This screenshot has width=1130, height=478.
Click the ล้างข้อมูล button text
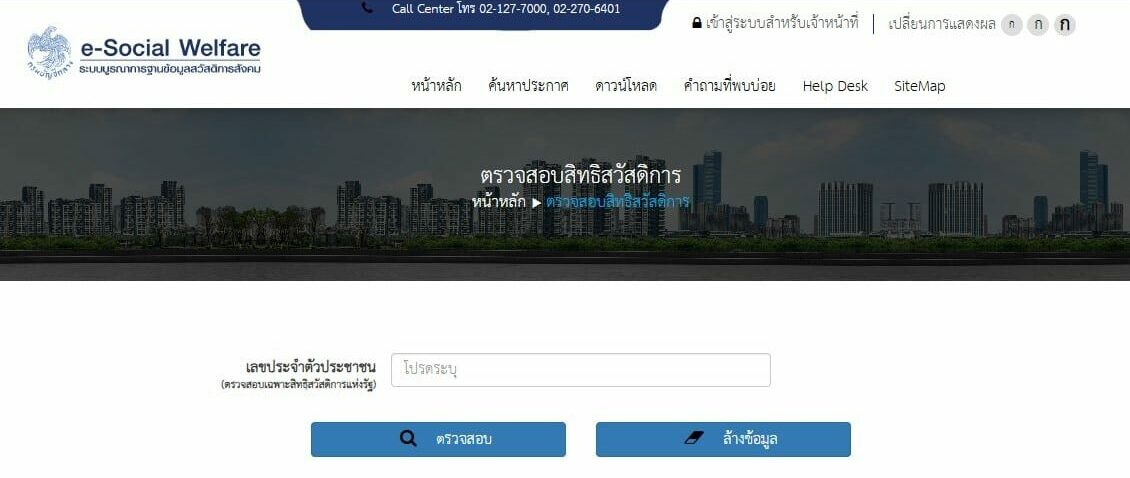[750, 439]
